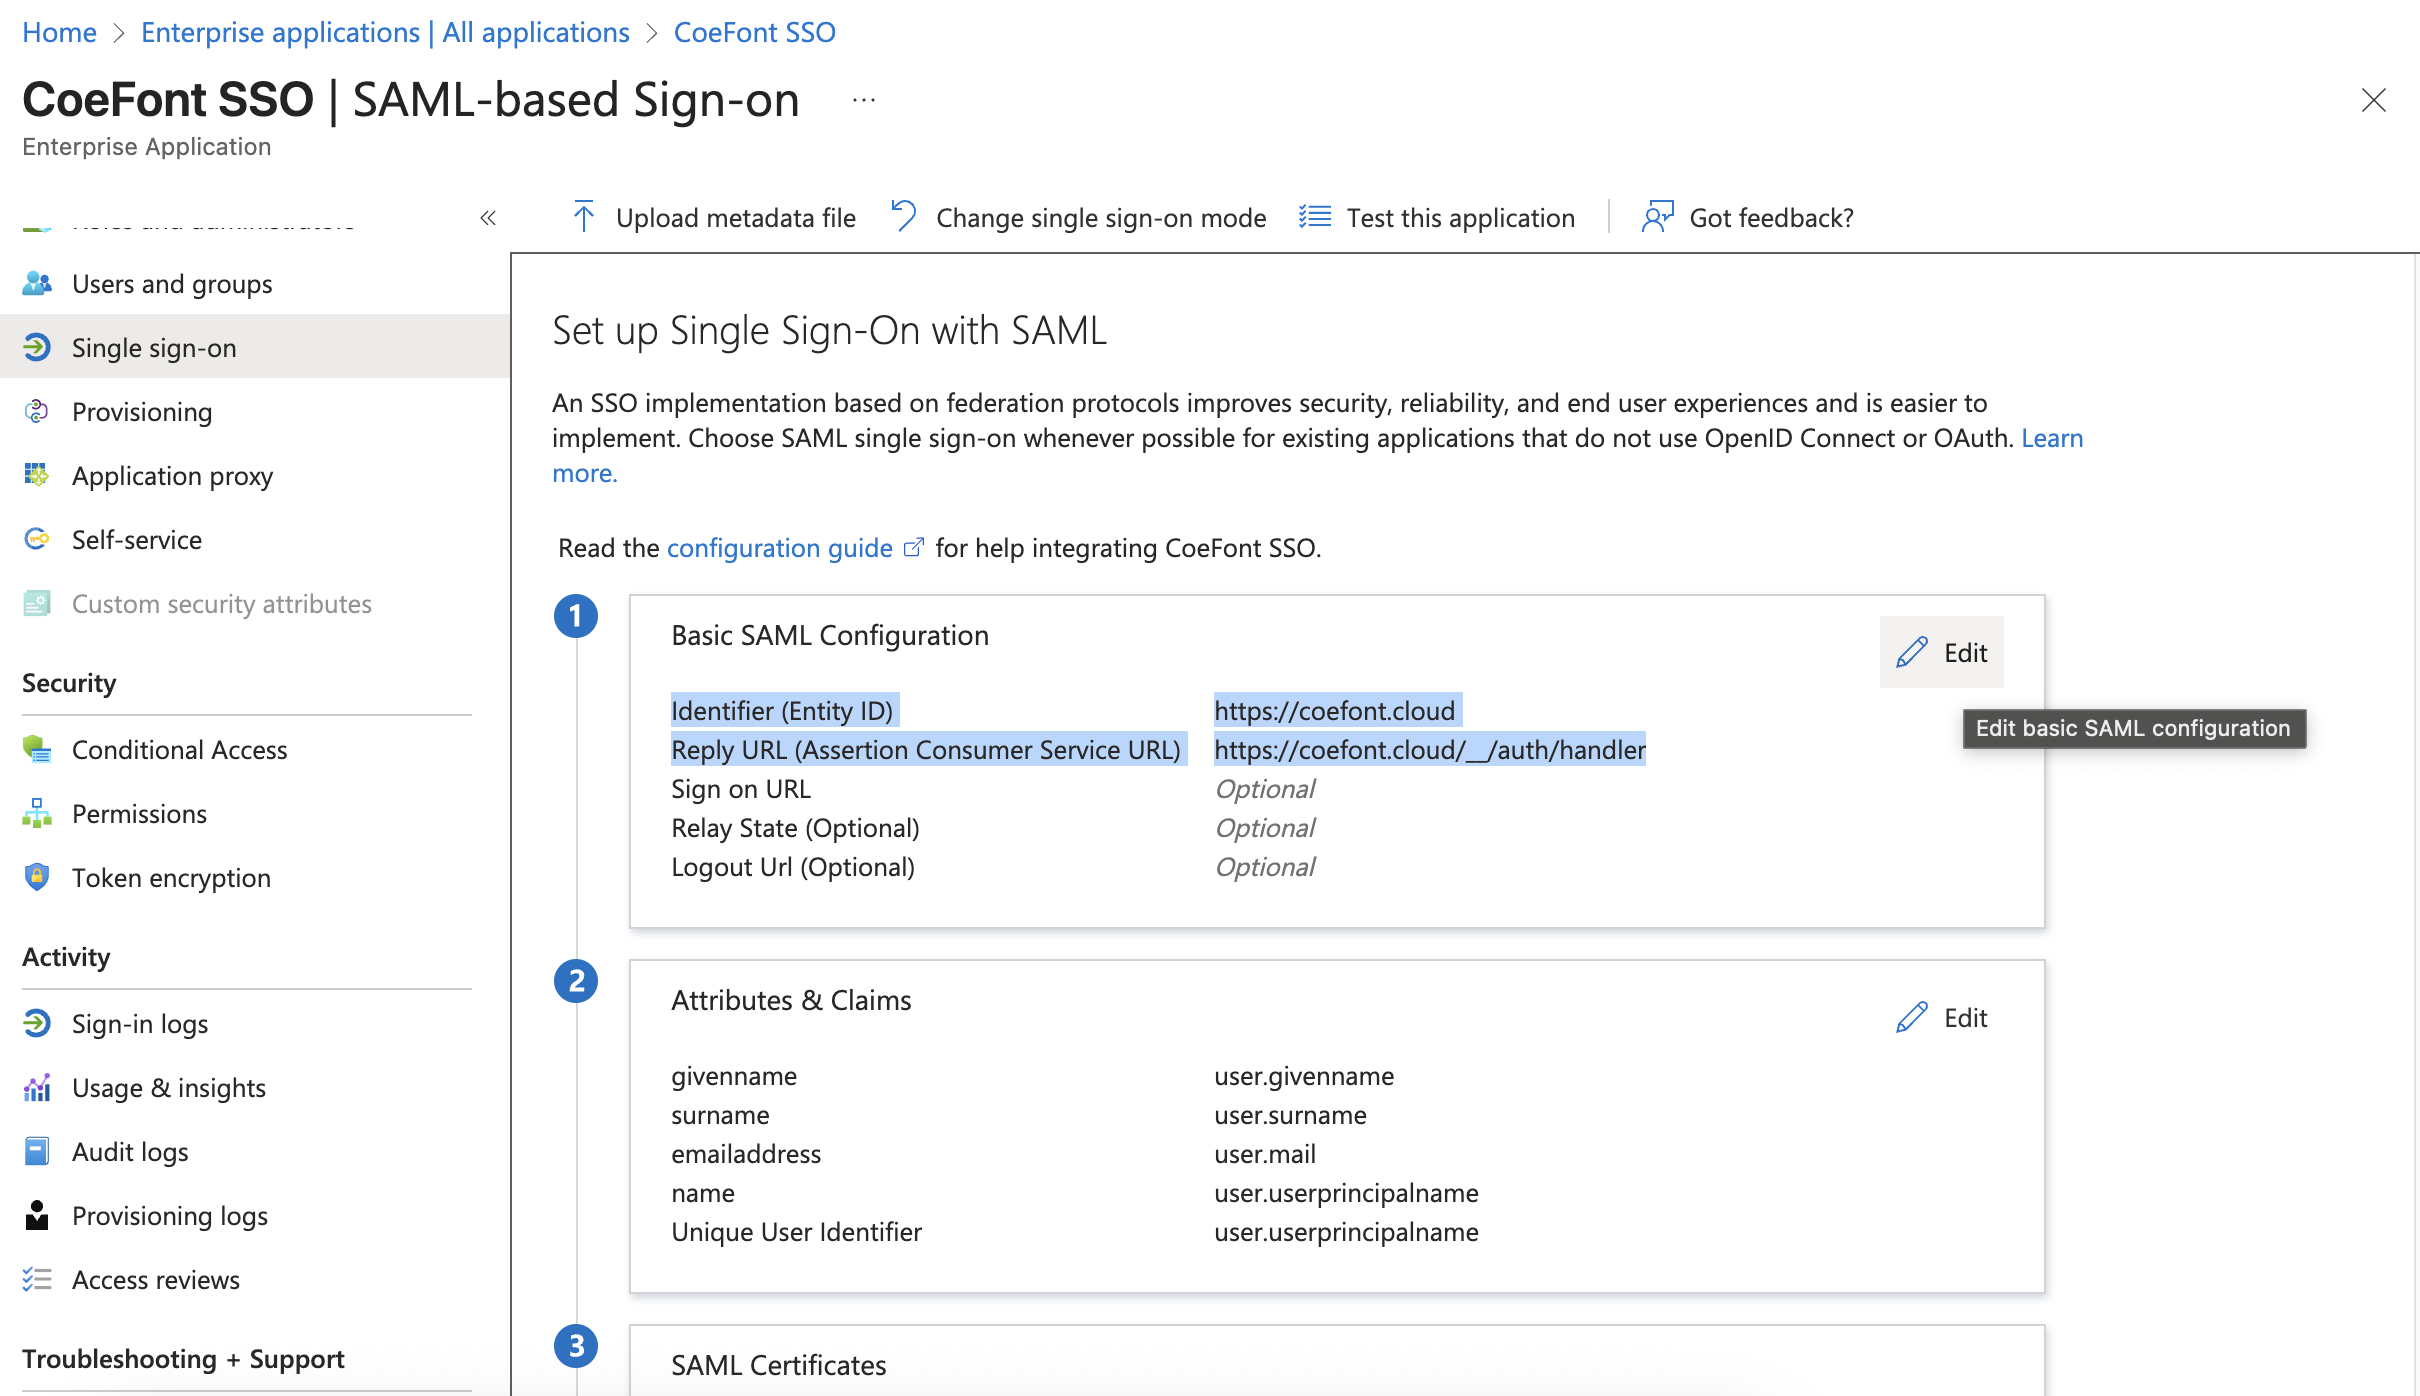
Task: Open Access reviews
Action: pyautogui.click(x=255, y=1280)
